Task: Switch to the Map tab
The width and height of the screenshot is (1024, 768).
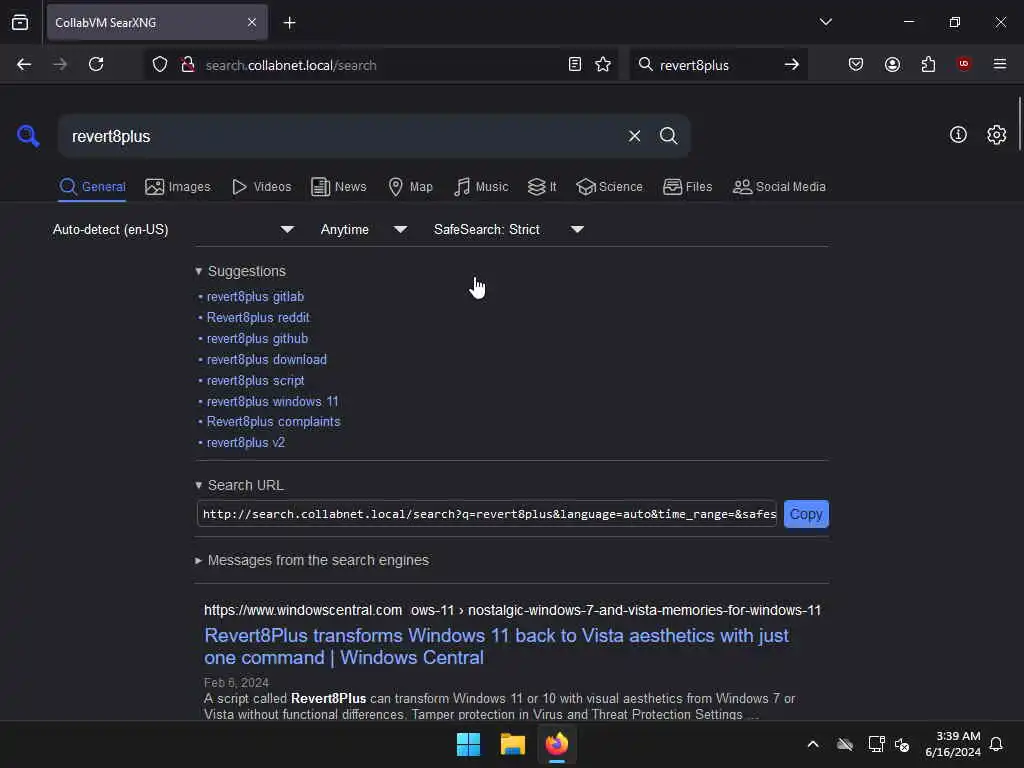Action: (x=410, y=187)
